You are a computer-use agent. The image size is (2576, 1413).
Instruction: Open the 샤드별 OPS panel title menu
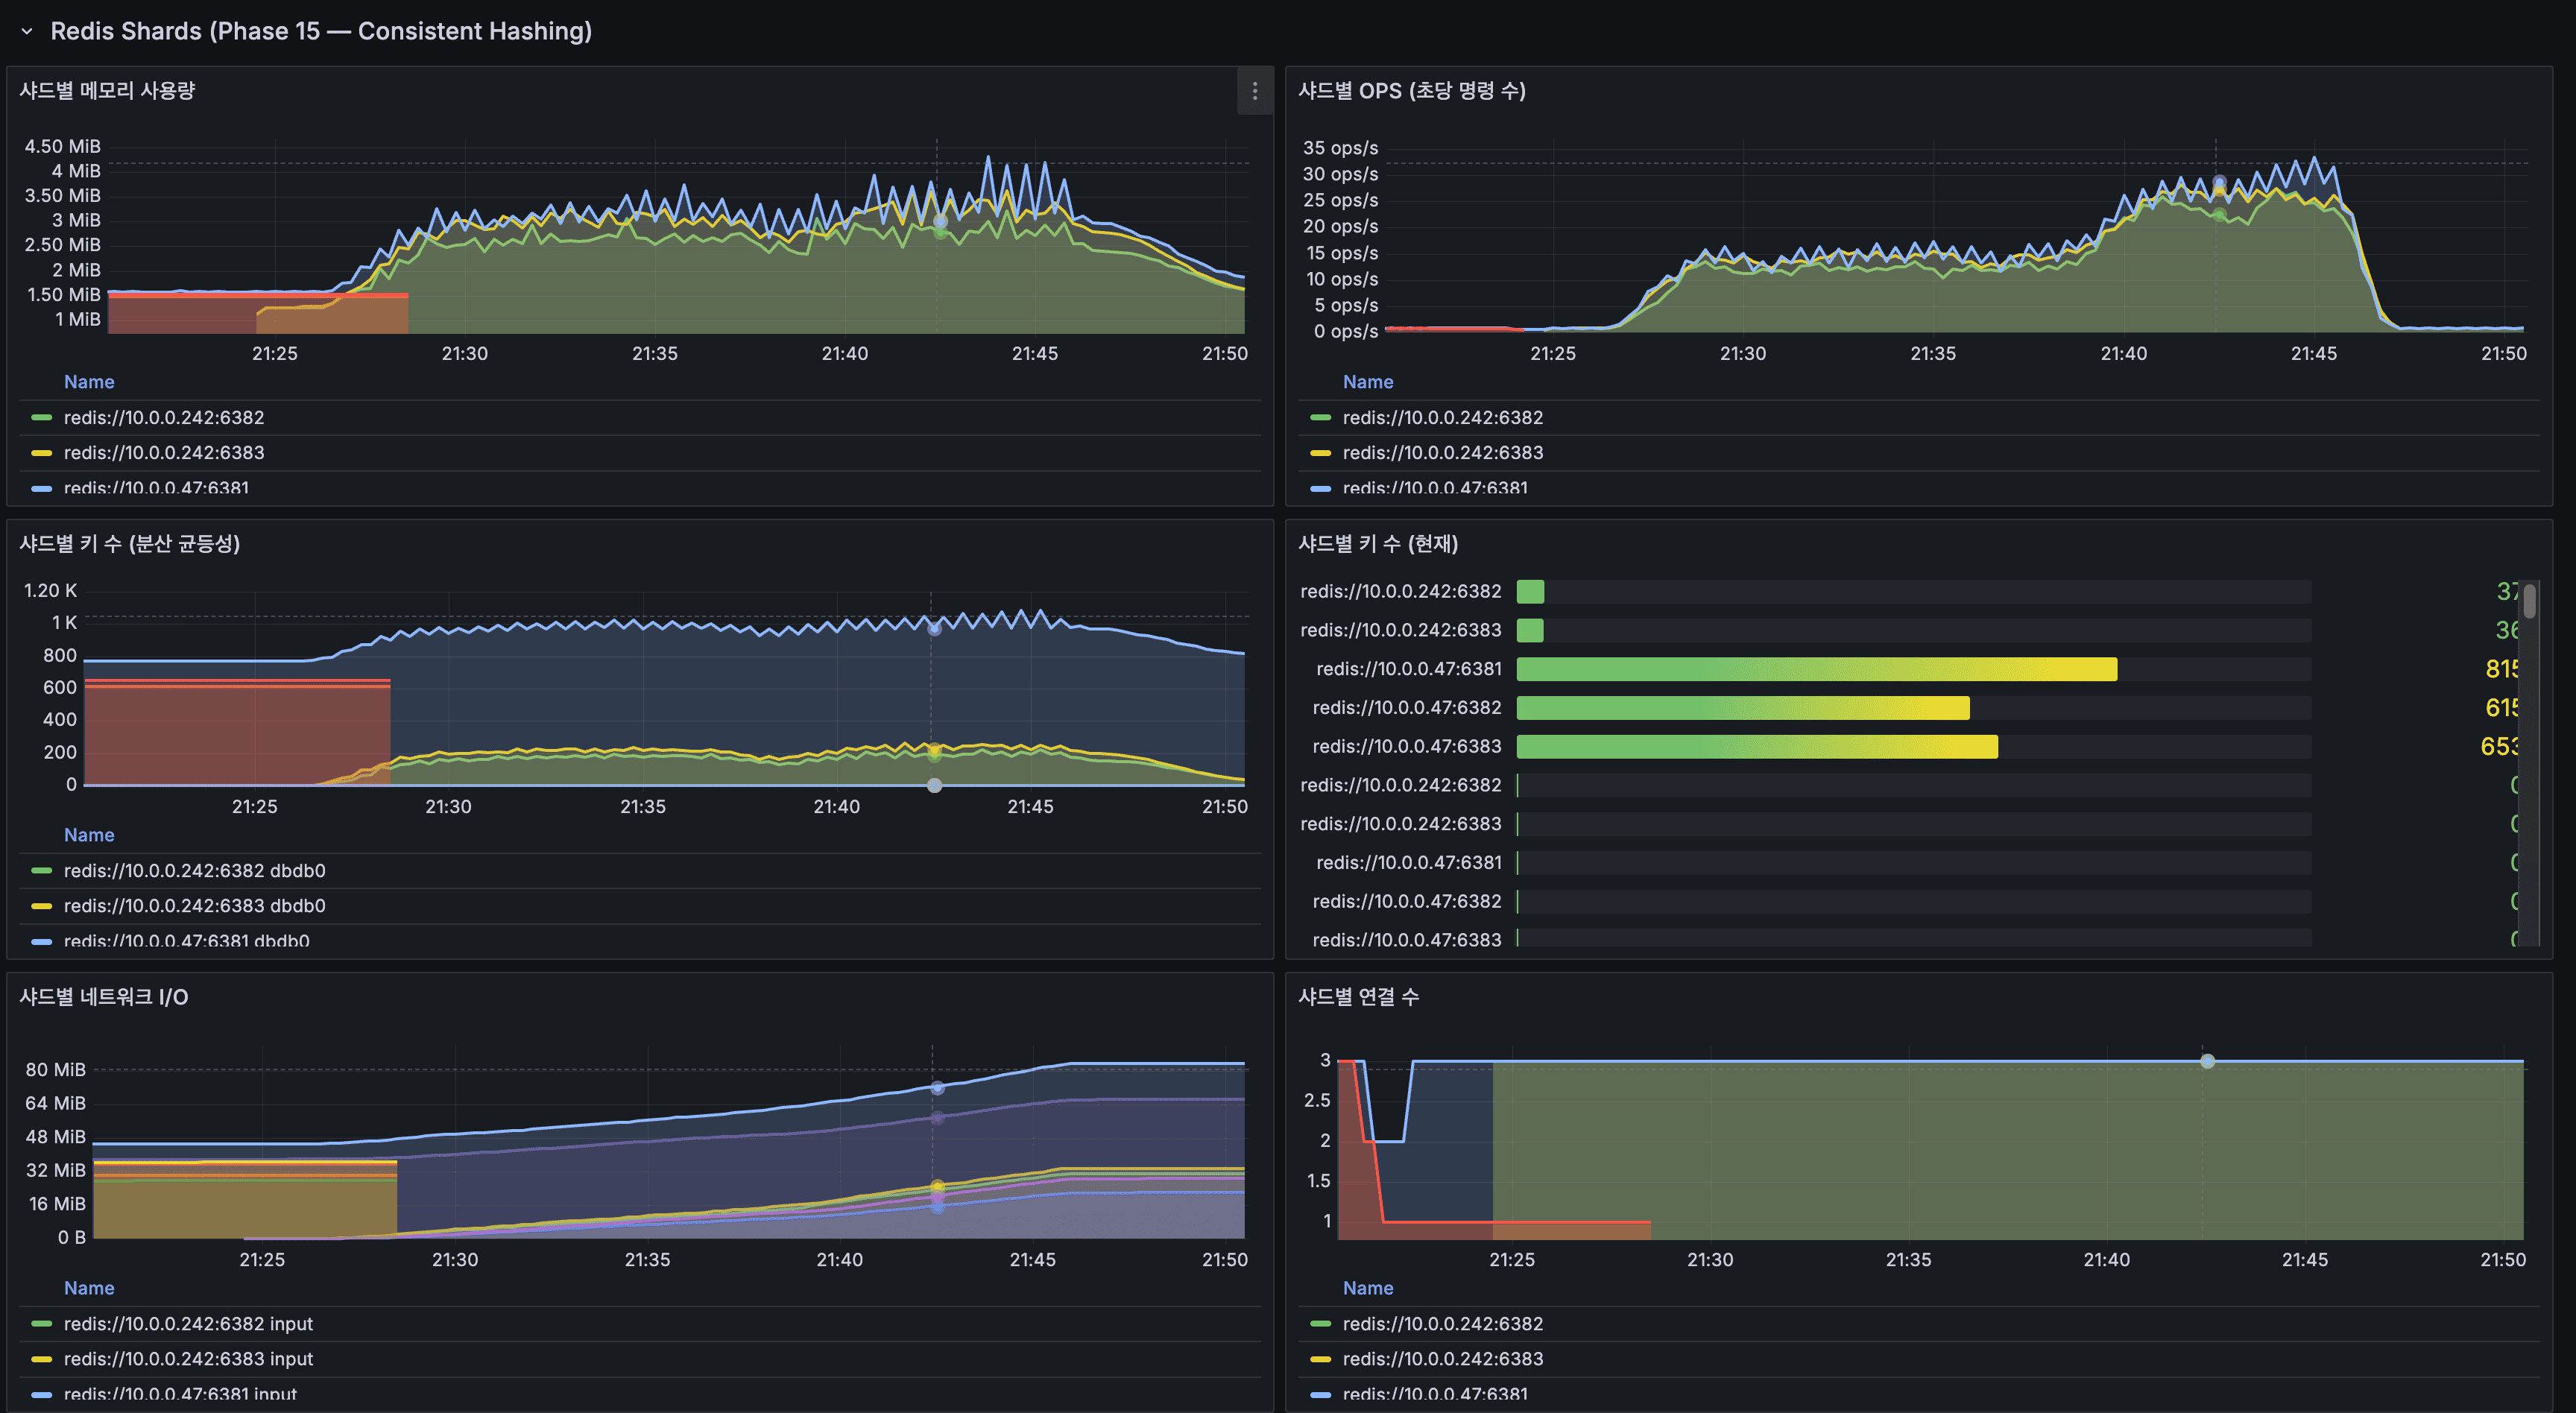coord(1411,91)
